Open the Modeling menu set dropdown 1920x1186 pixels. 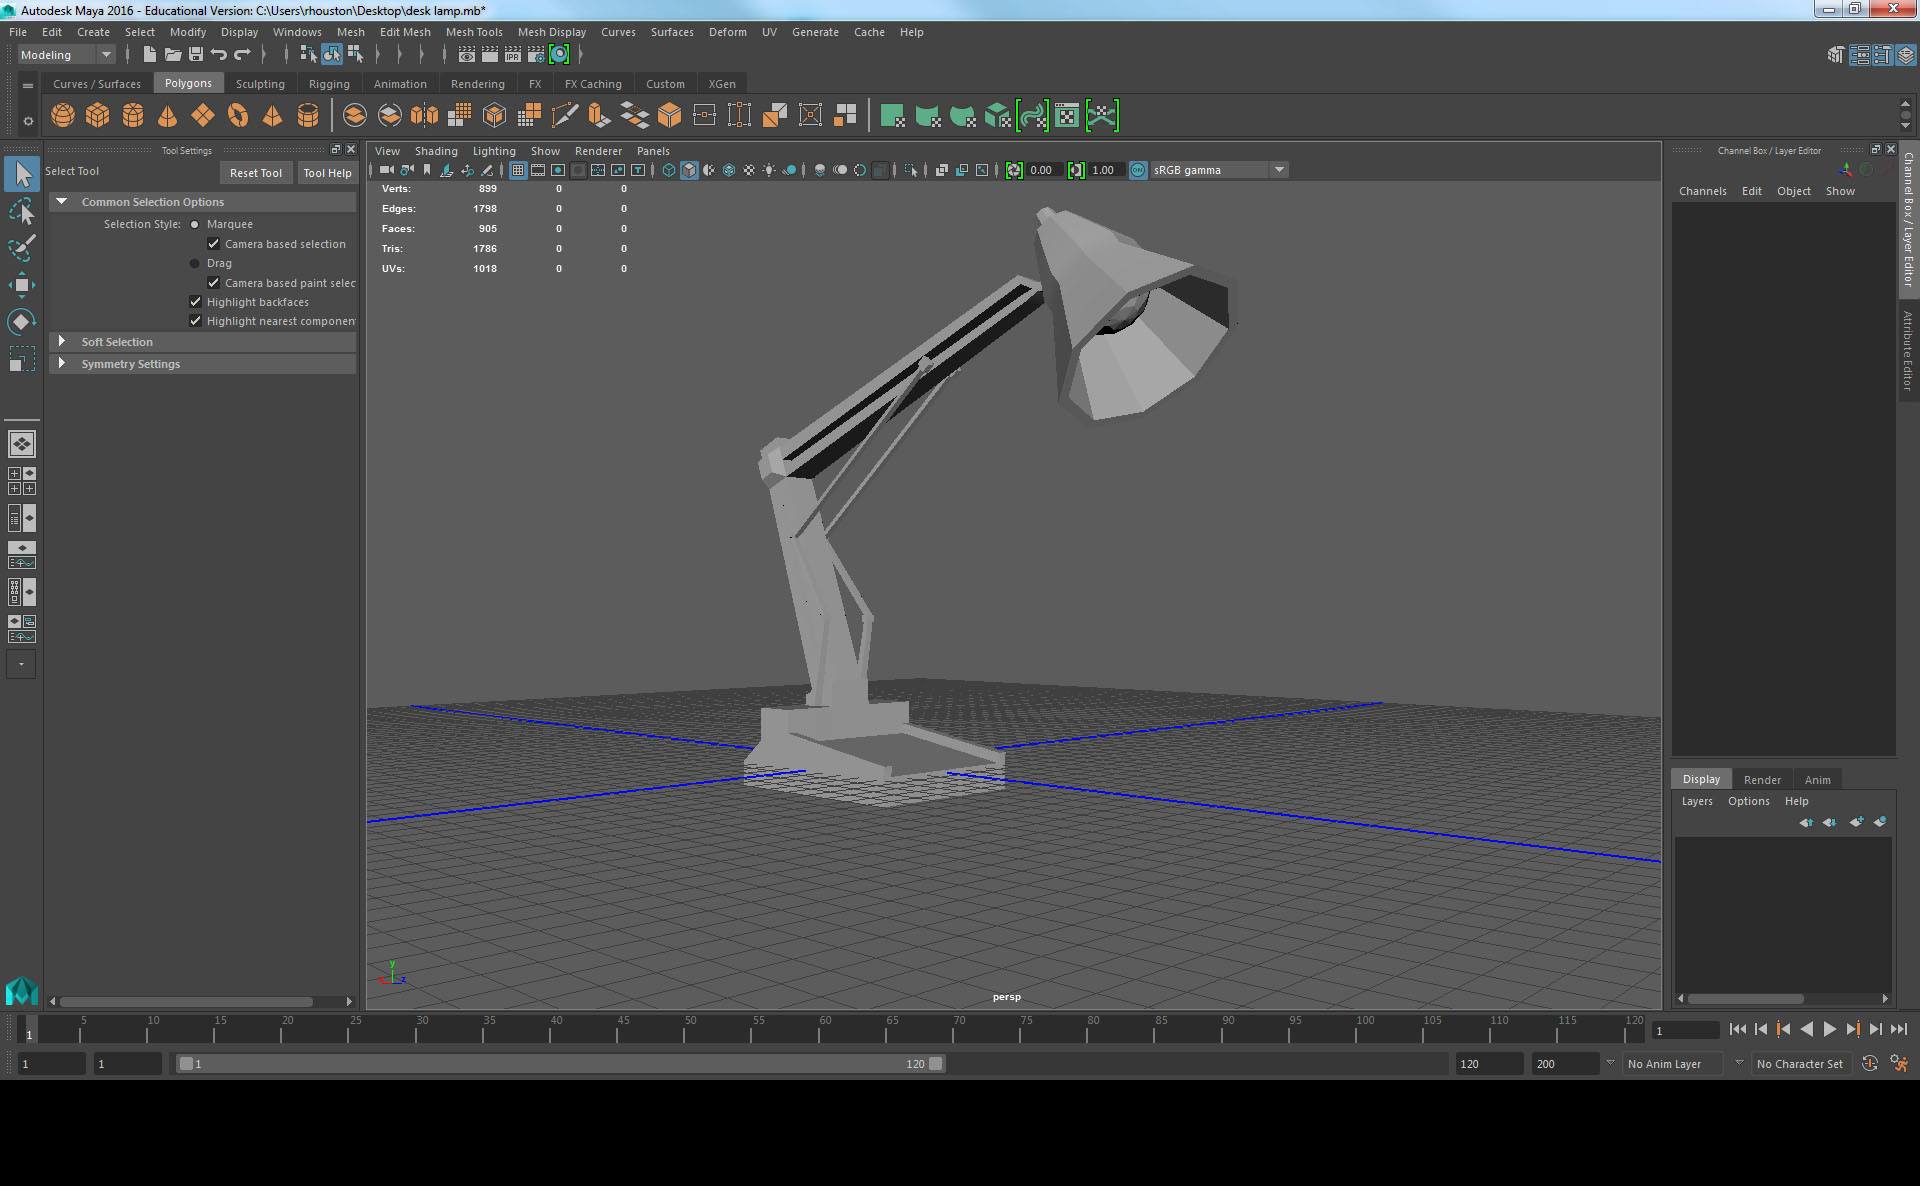66,55
